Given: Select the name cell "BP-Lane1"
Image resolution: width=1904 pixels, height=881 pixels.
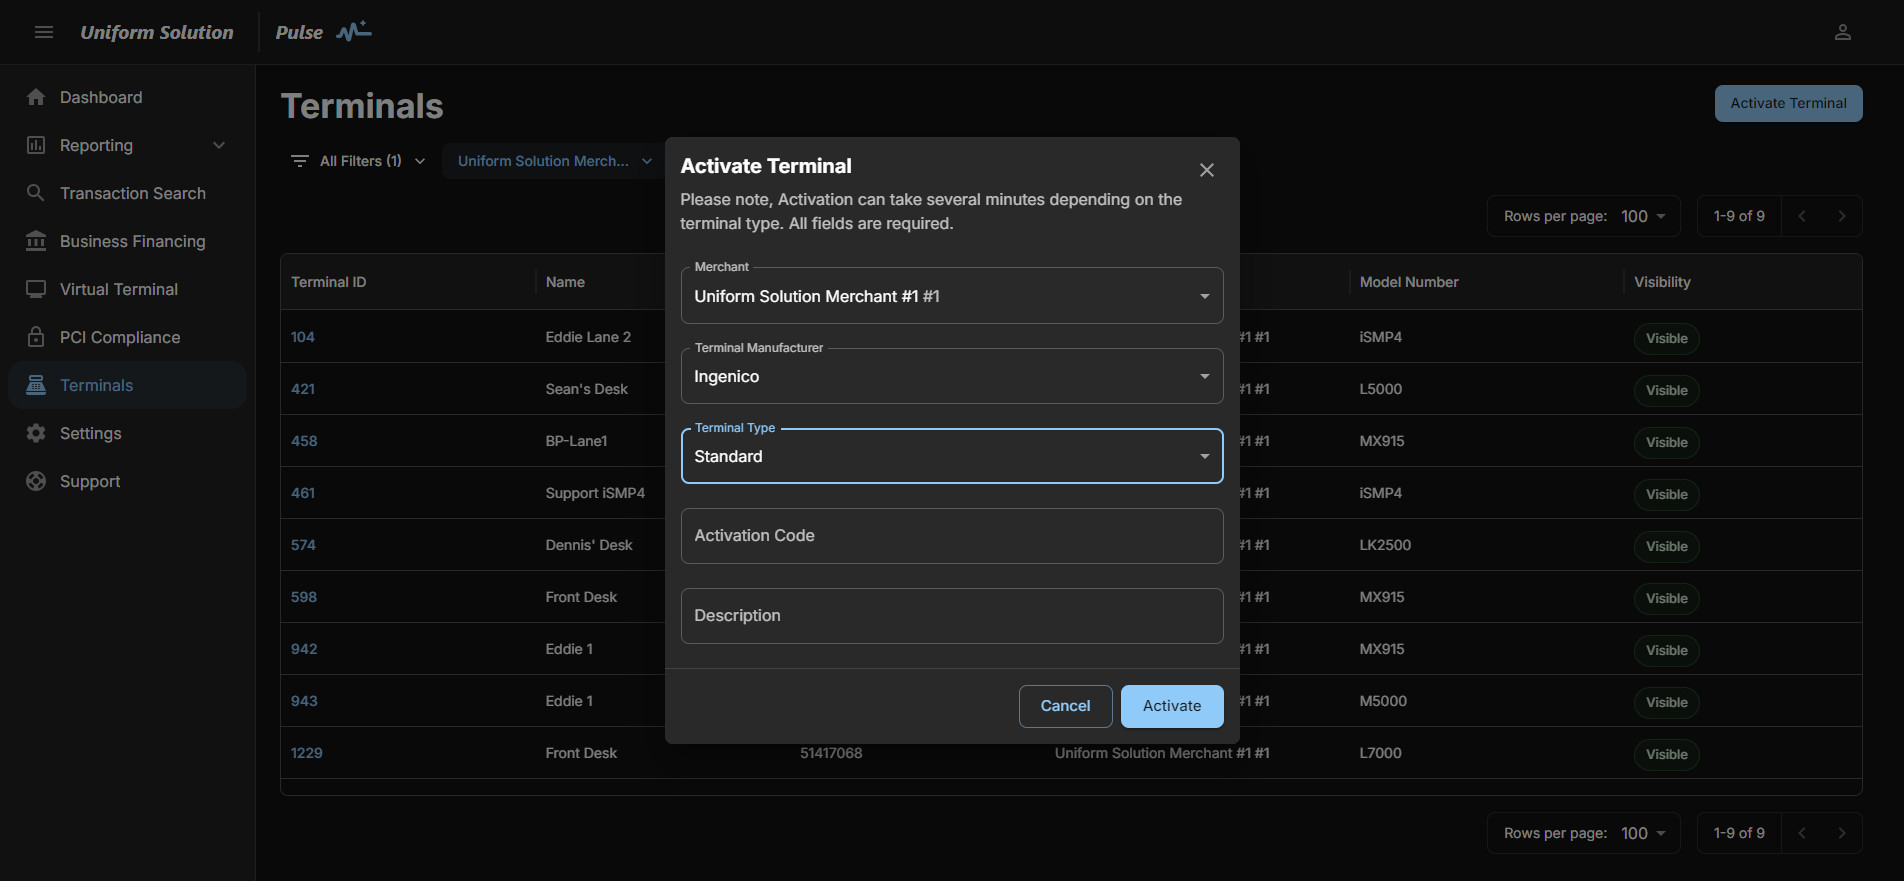Looking at the screenshot, I should [x=576, y=441].
